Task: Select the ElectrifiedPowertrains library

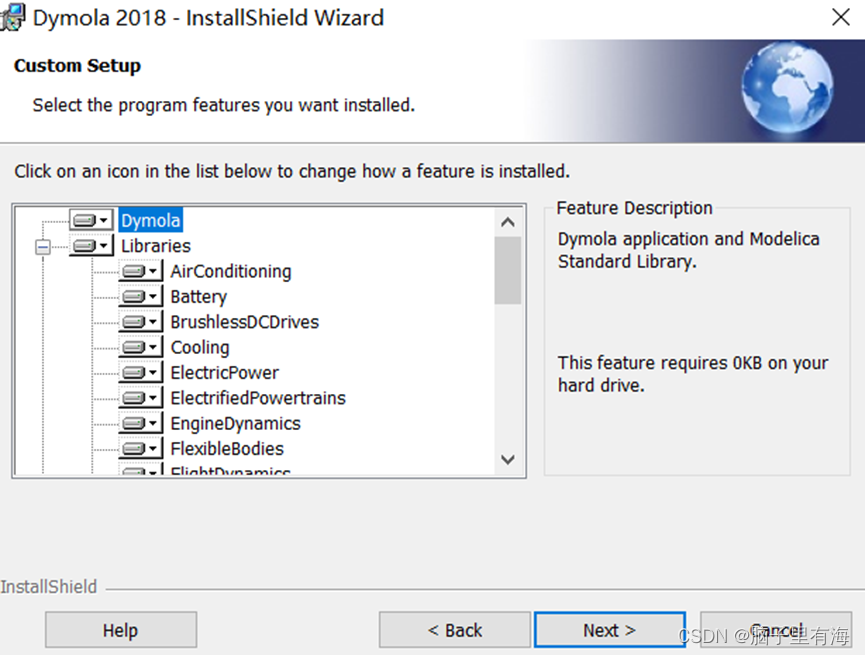Action: (258, 398)
